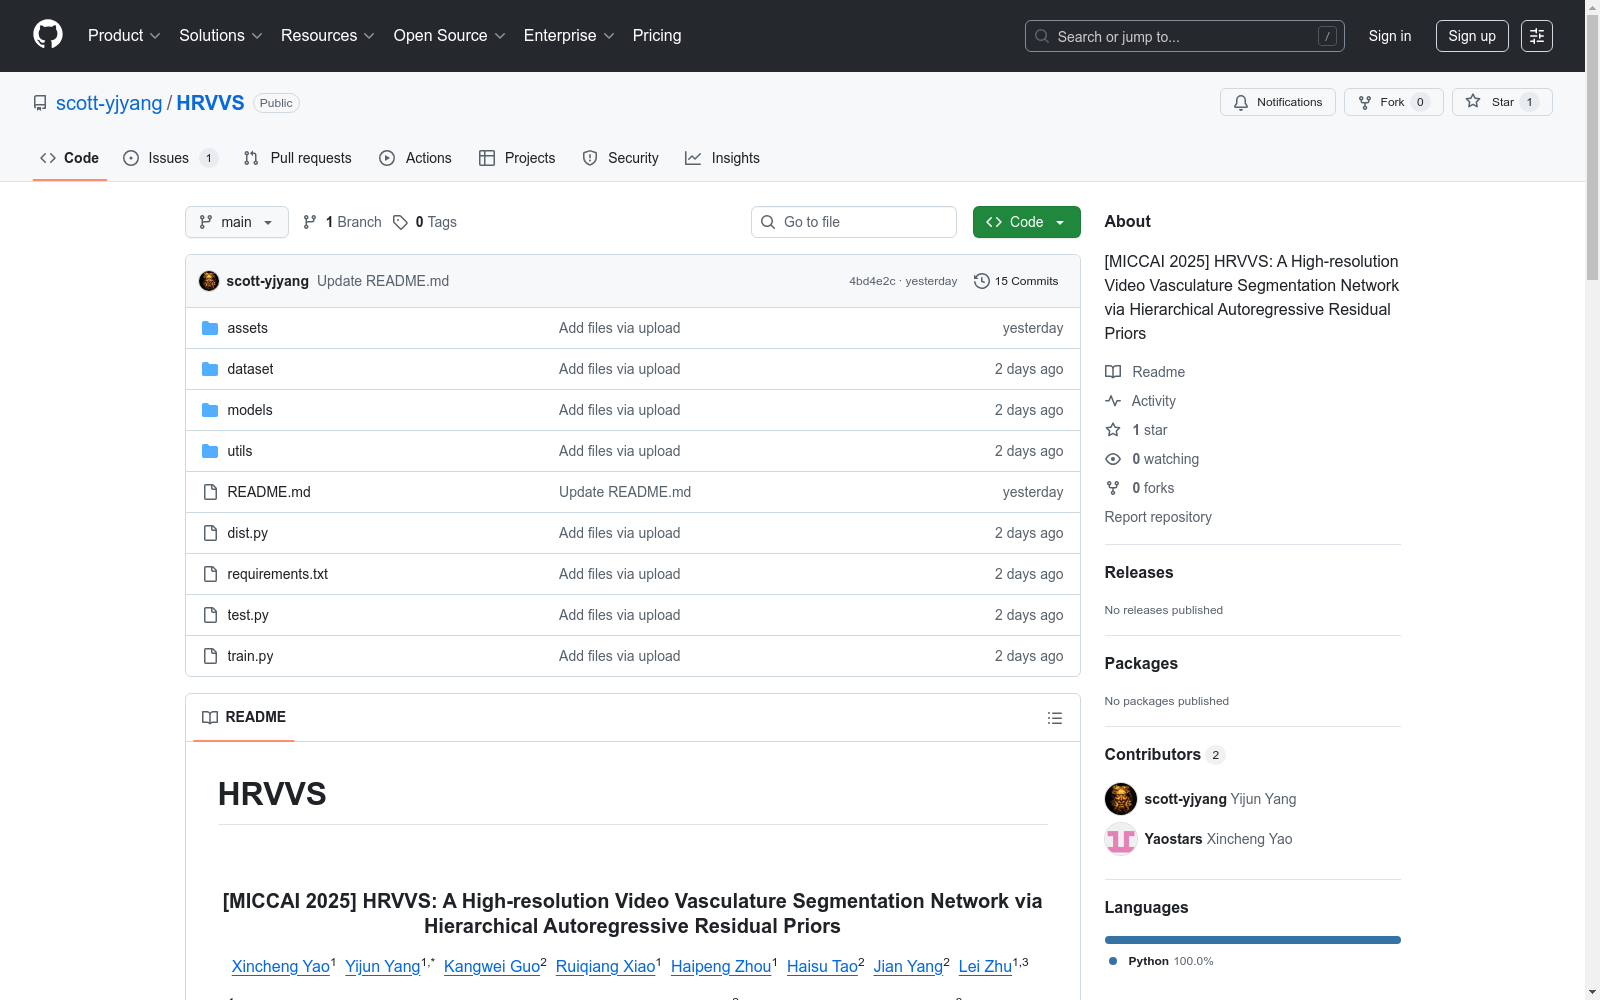Click the Activity pulse icon in About
This screenshot has height=1000, width=1600.
[x=1113, y=401]
